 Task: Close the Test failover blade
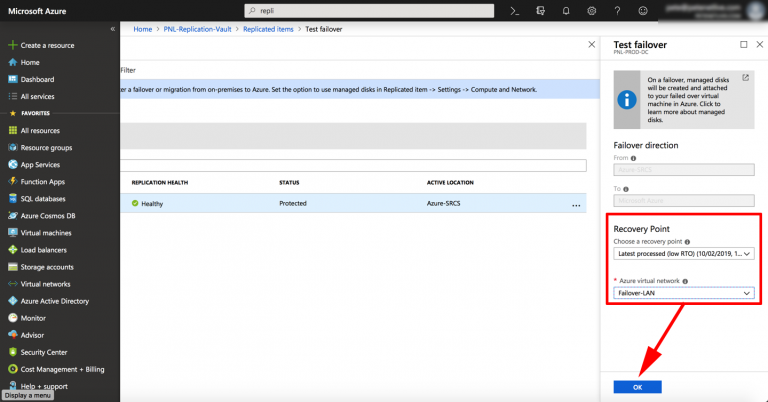point(760,45)
